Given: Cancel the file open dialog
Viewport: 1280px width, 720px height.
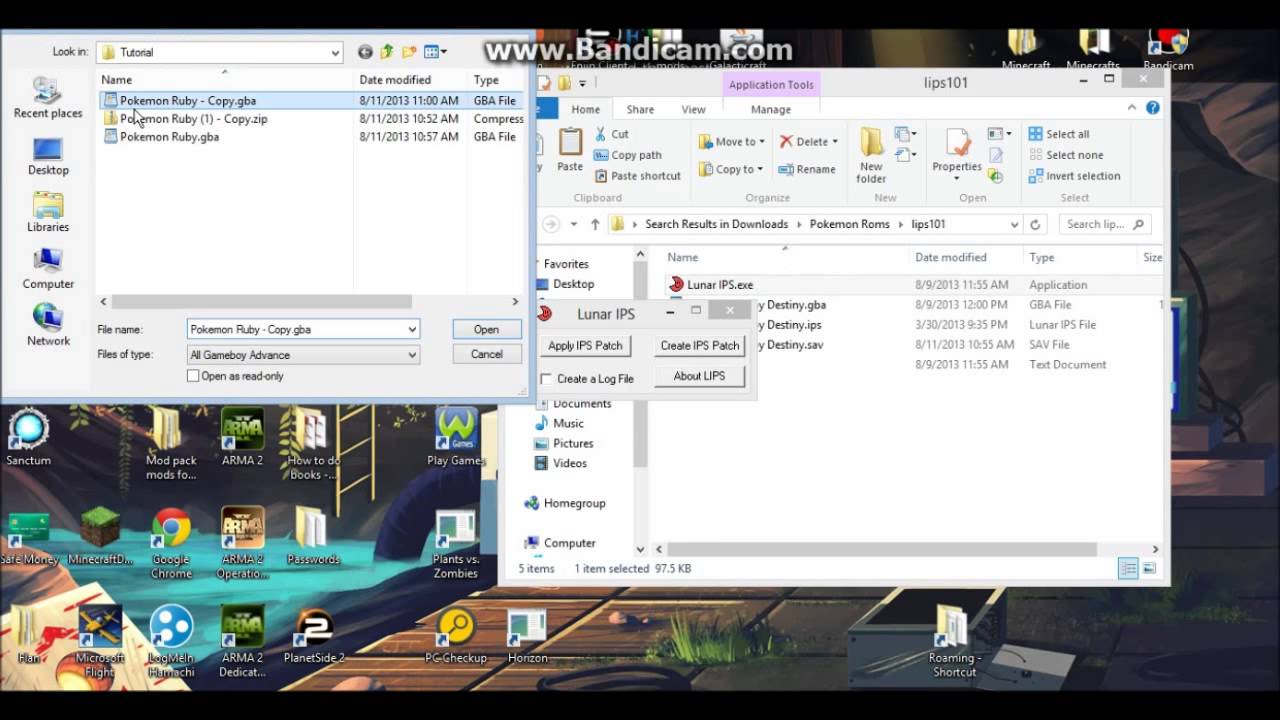Looking at the screenshot, I should [486, 354].
